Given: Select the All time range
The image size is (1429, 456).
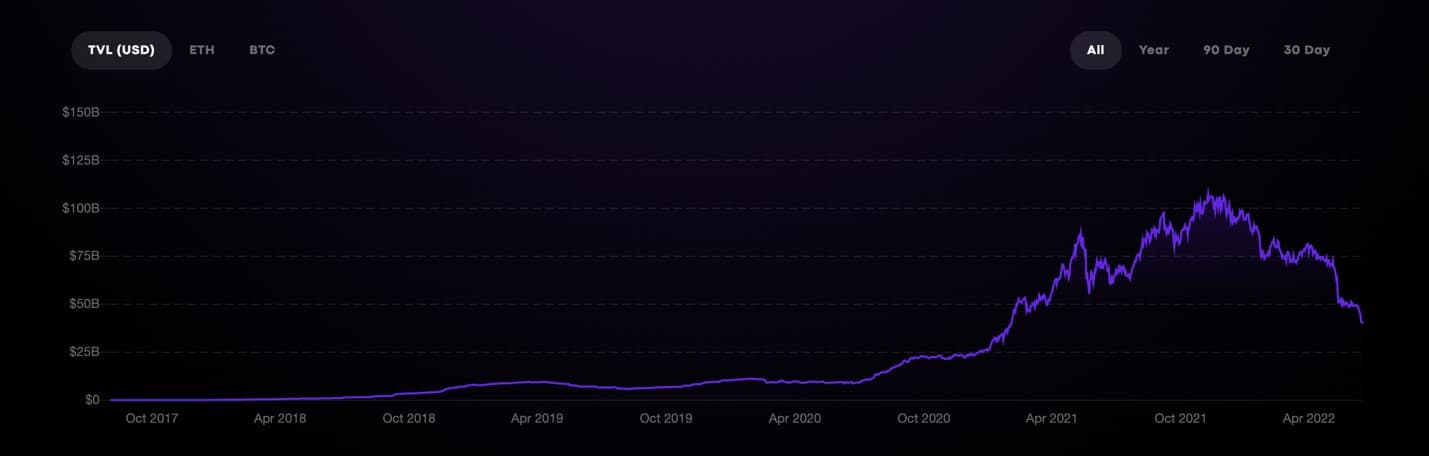Looking at the screenshot, I should [1096, 50].
